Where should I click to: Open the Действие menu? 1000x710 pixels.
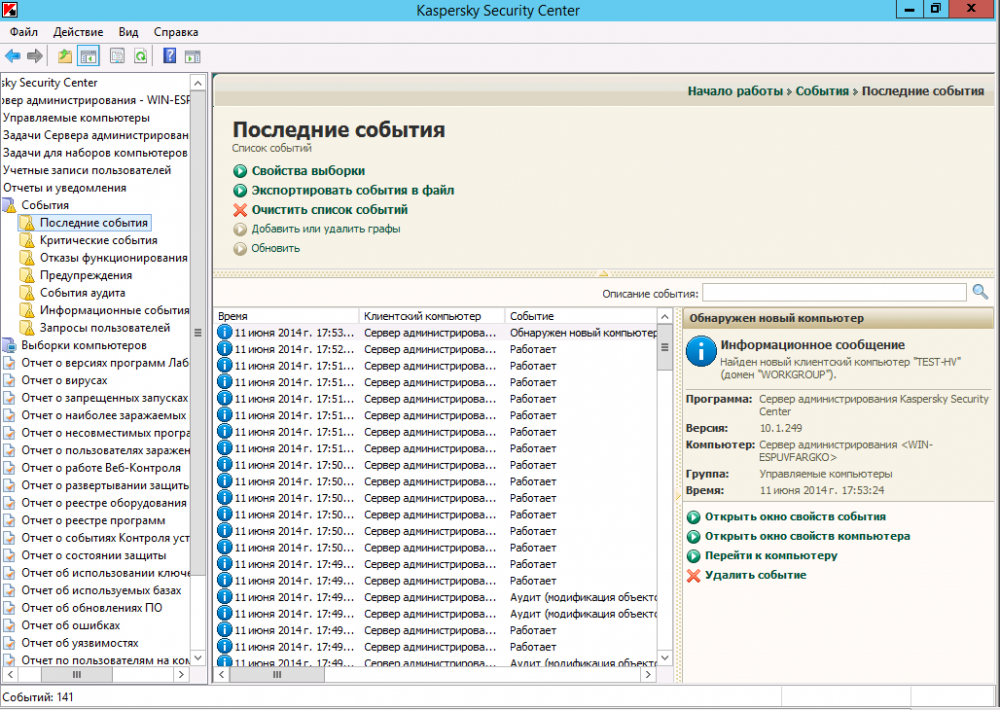tap(77, 32)
